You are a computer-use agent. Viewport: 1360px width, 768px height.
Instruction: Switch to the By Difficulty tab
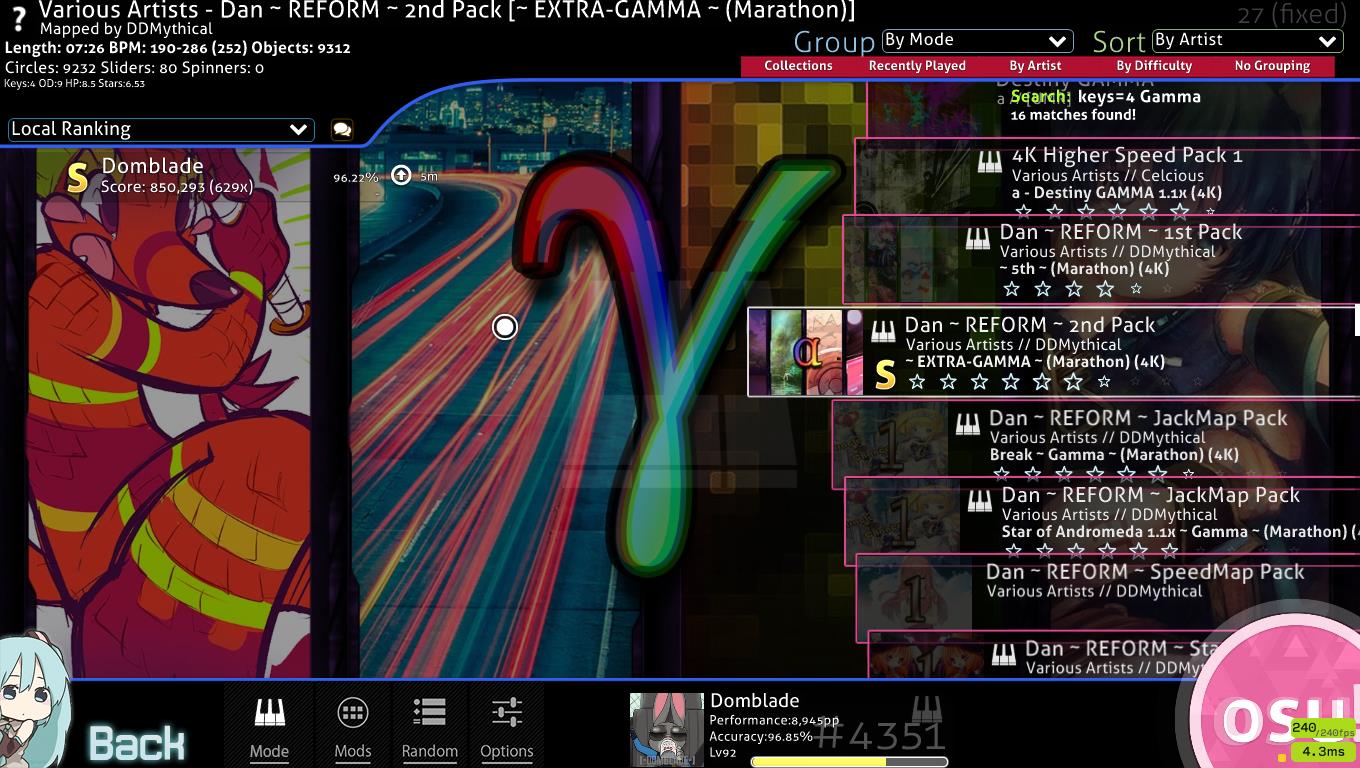(1154, 66)
